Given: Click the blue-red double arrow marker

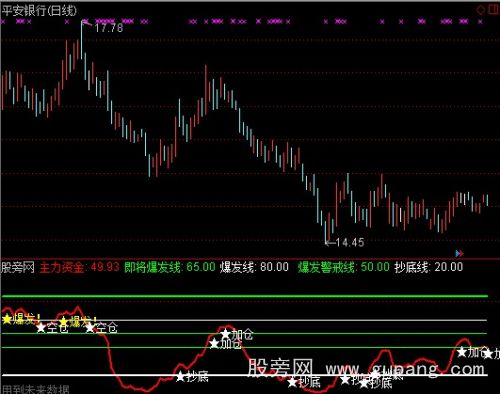Looking at the screenshot, I should (x=459, y=254).
